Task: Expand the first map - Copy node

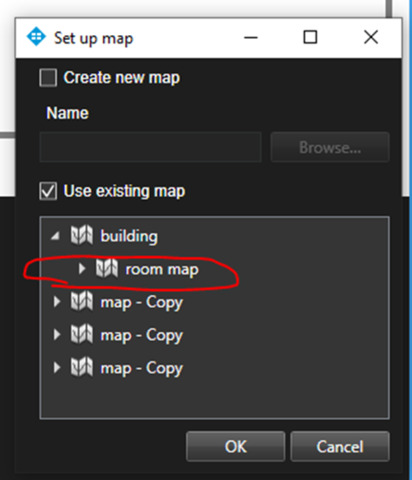Action: [x=57, y=301]
